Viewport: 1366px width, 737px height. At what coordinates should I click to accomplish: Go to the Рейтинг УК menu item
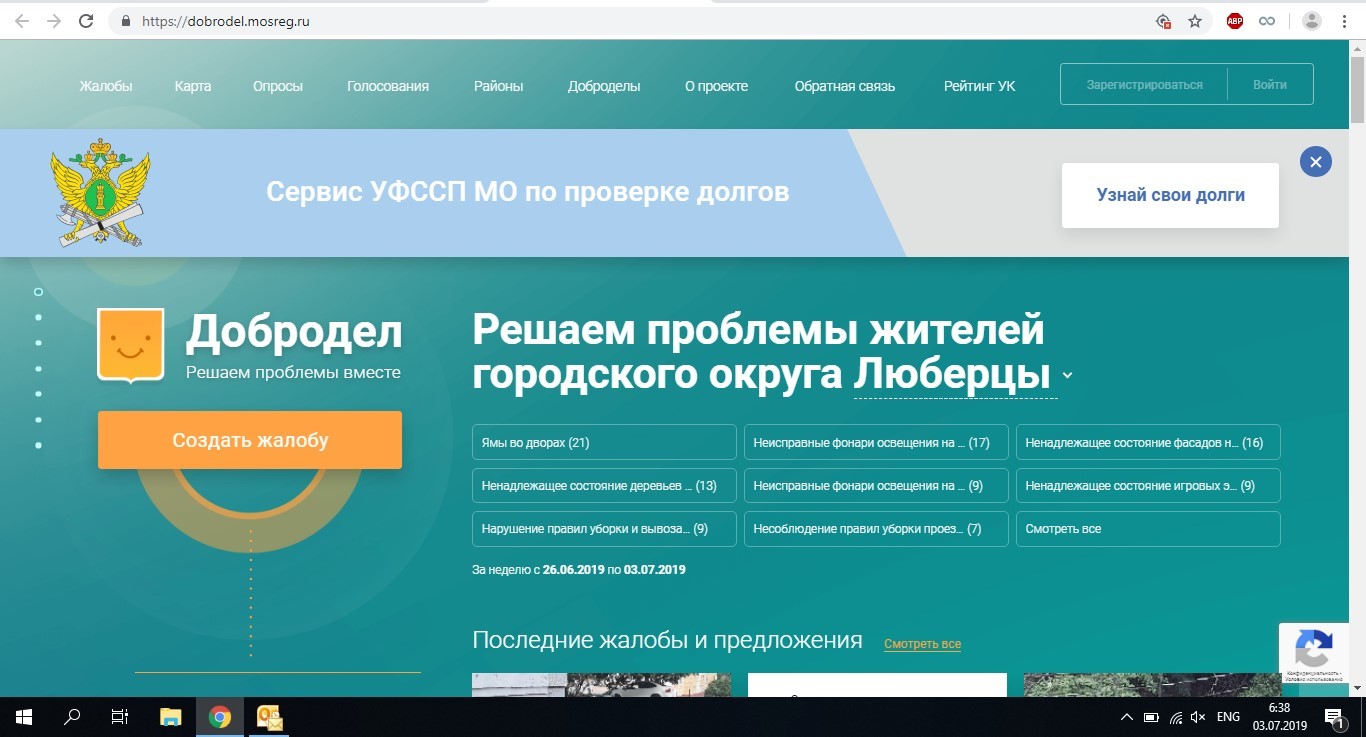[x=979, y=86]
